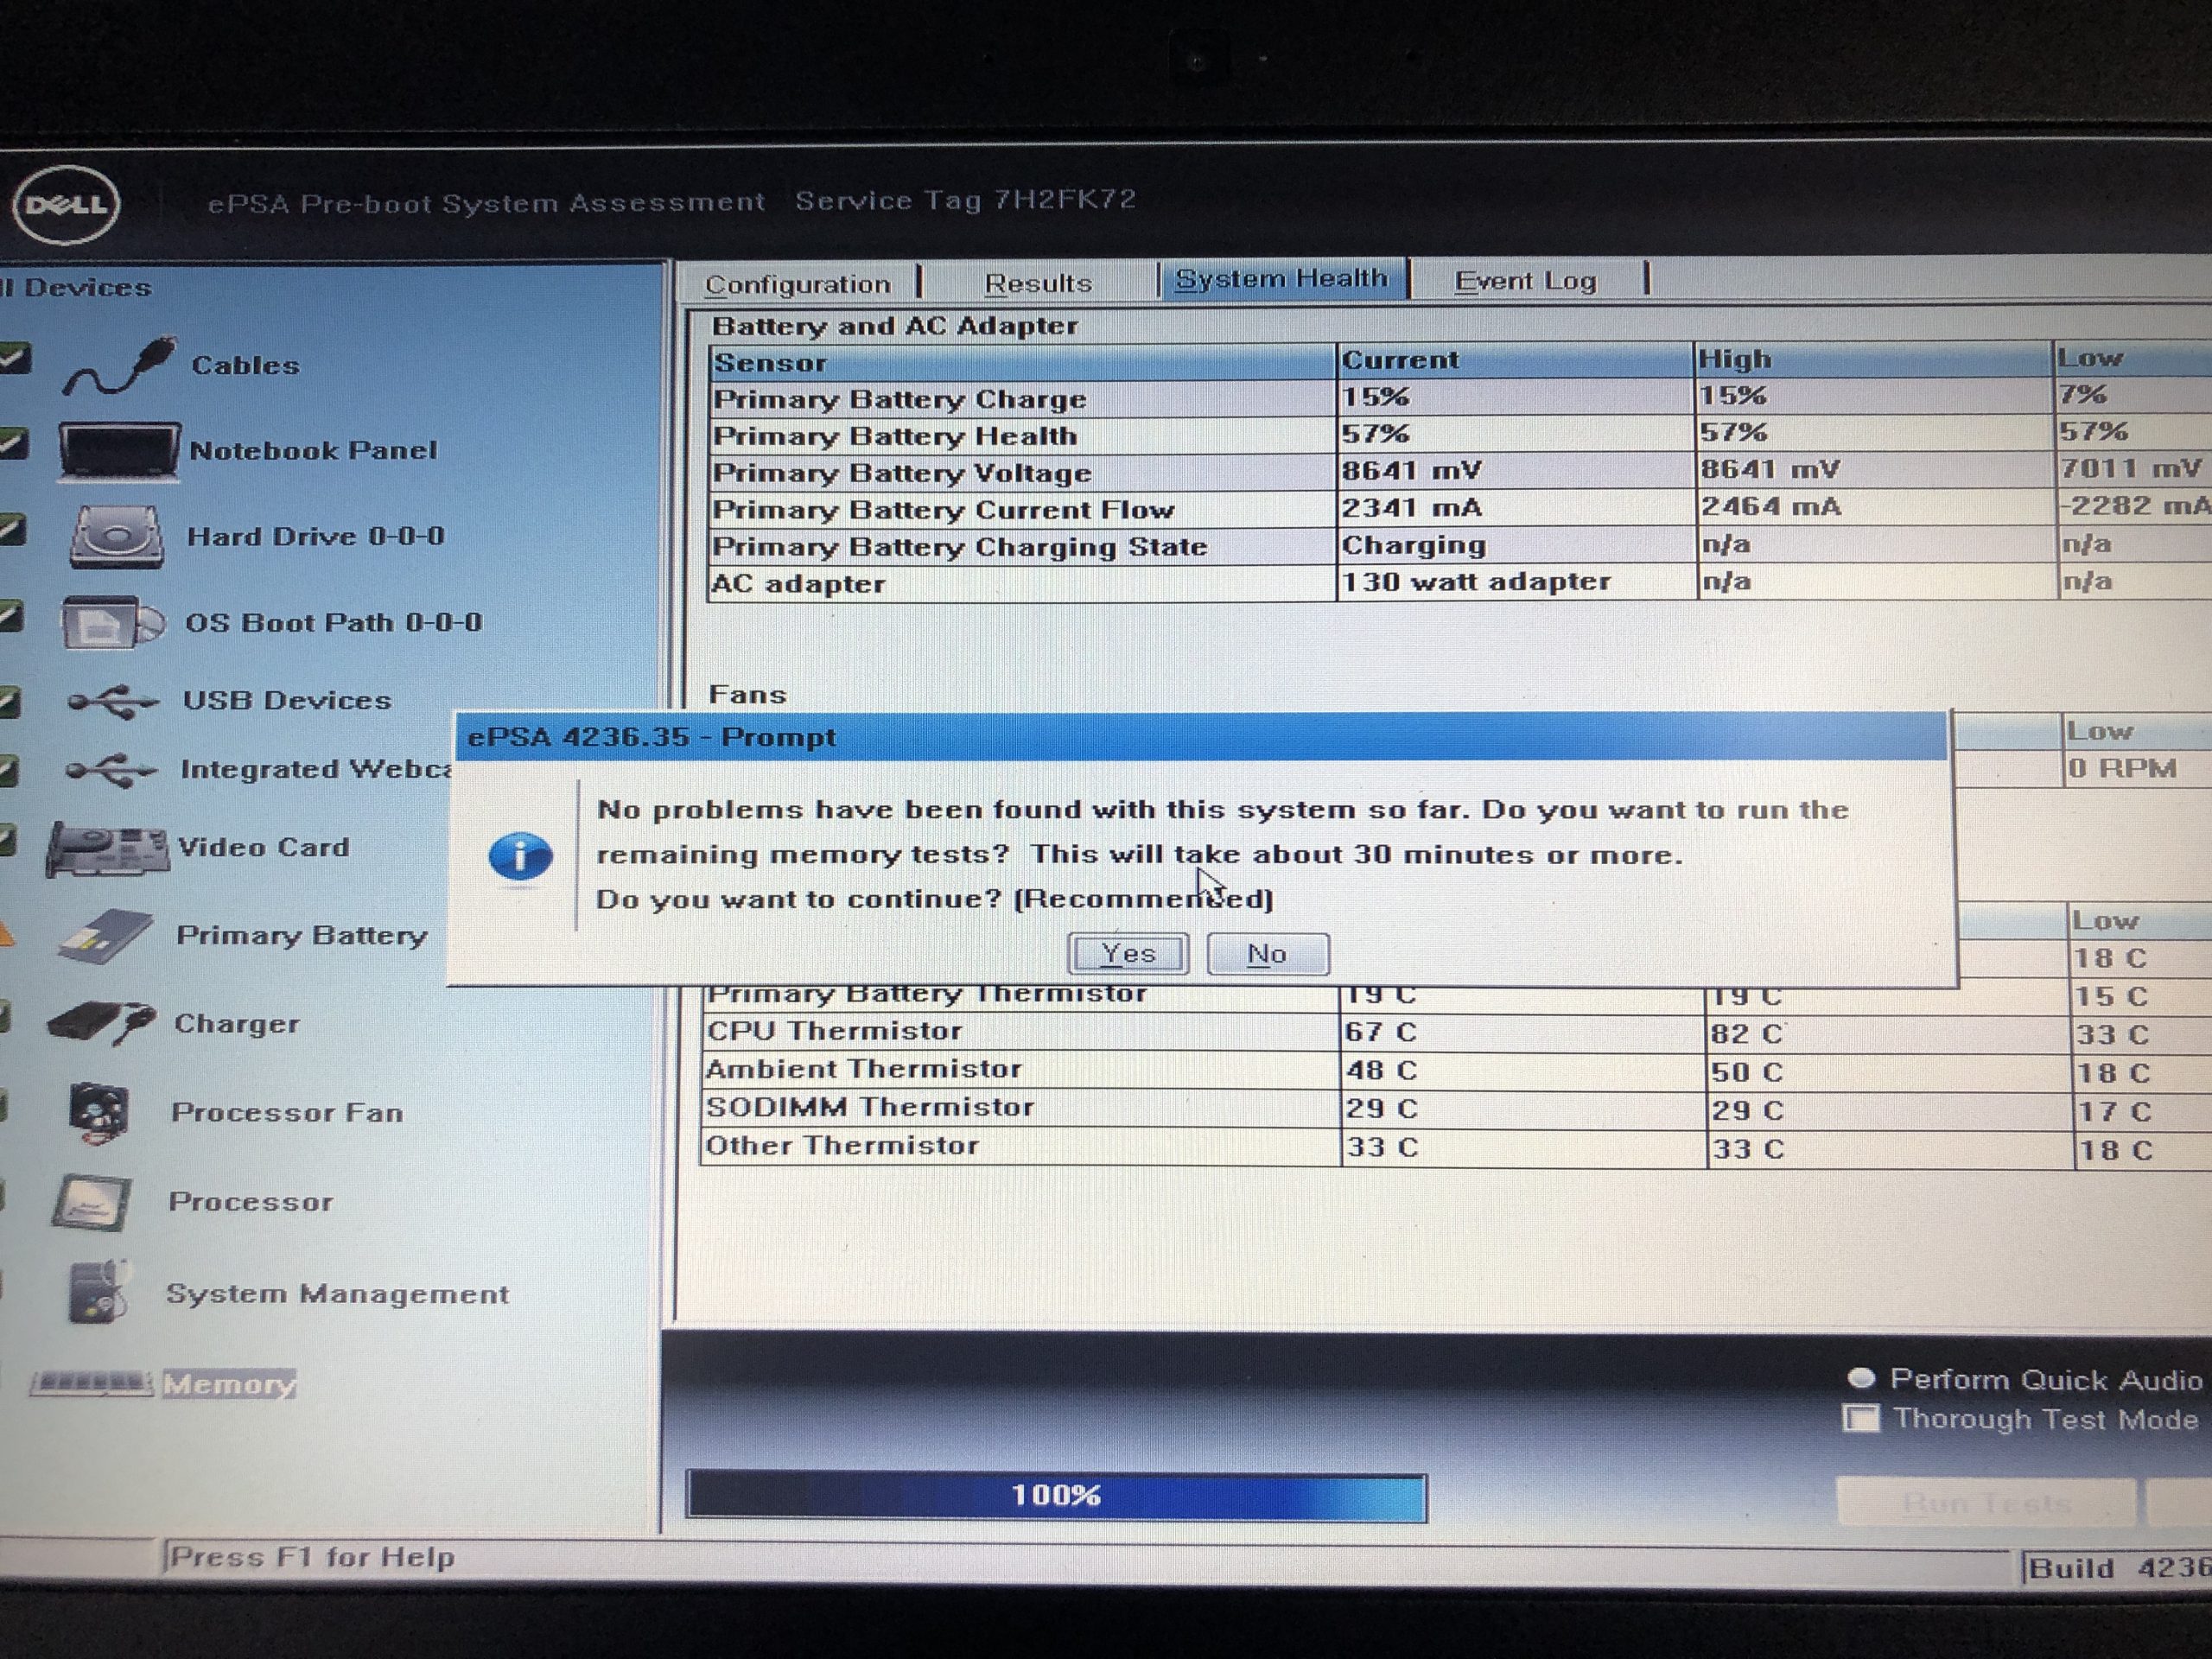Click the Service Tag 7H2FK72 text
The image size is (2212, 1659).
click(965, 200)
